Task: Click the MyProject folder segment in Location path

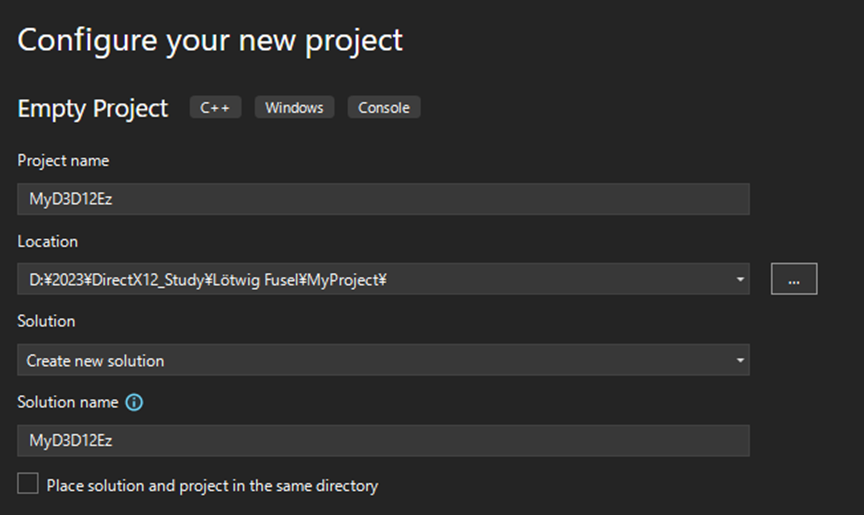Action: (346, 280)
